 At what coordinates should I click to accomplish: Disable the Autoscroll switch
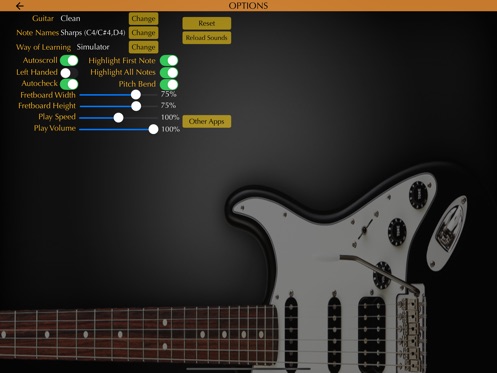(x=69, y=61)
